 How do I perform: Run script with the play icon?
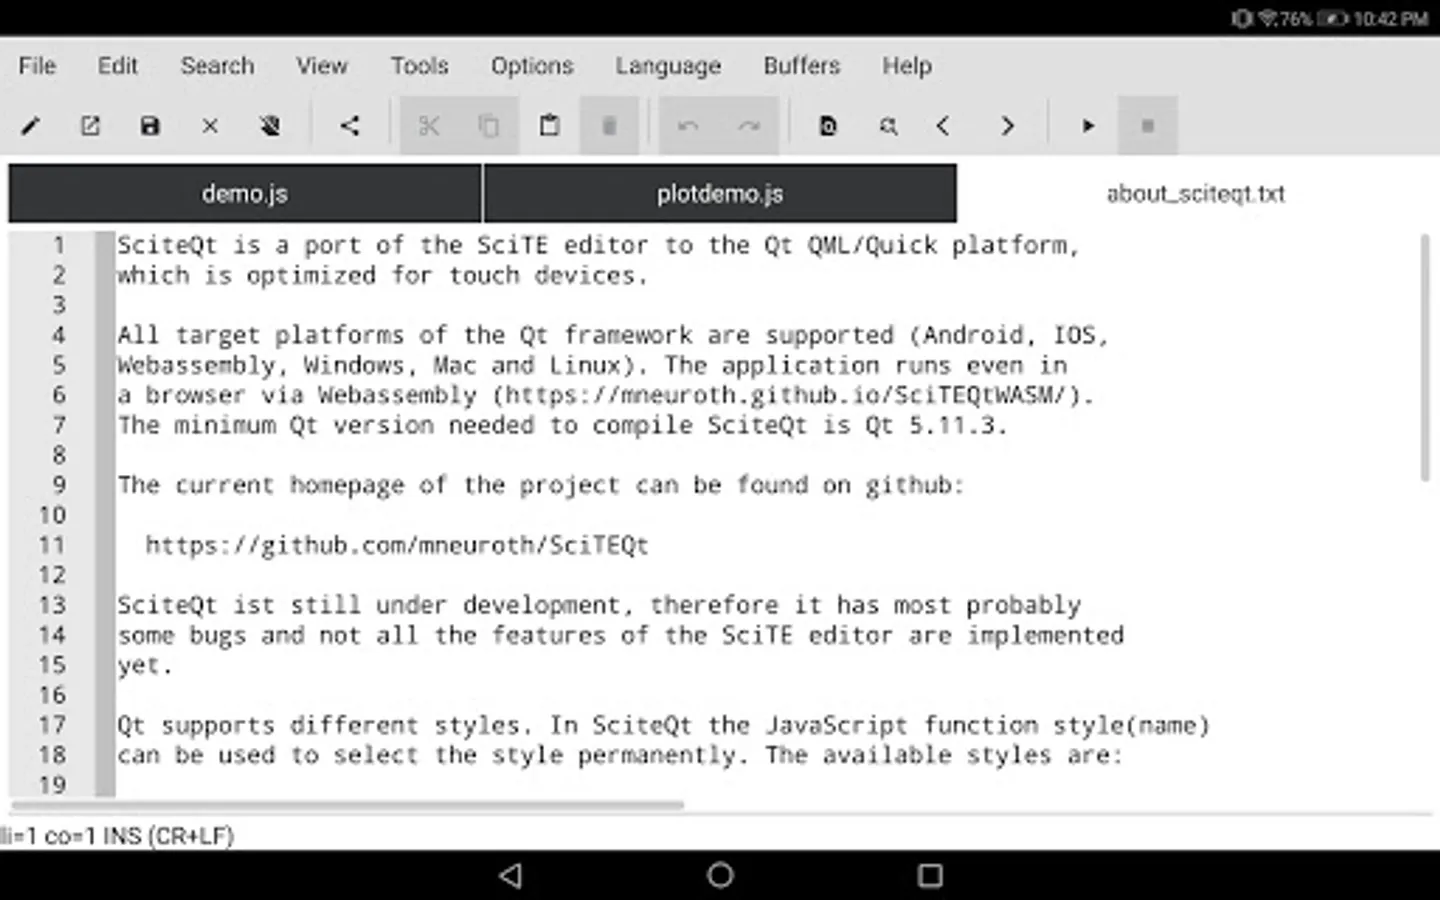coord(1088,126)
